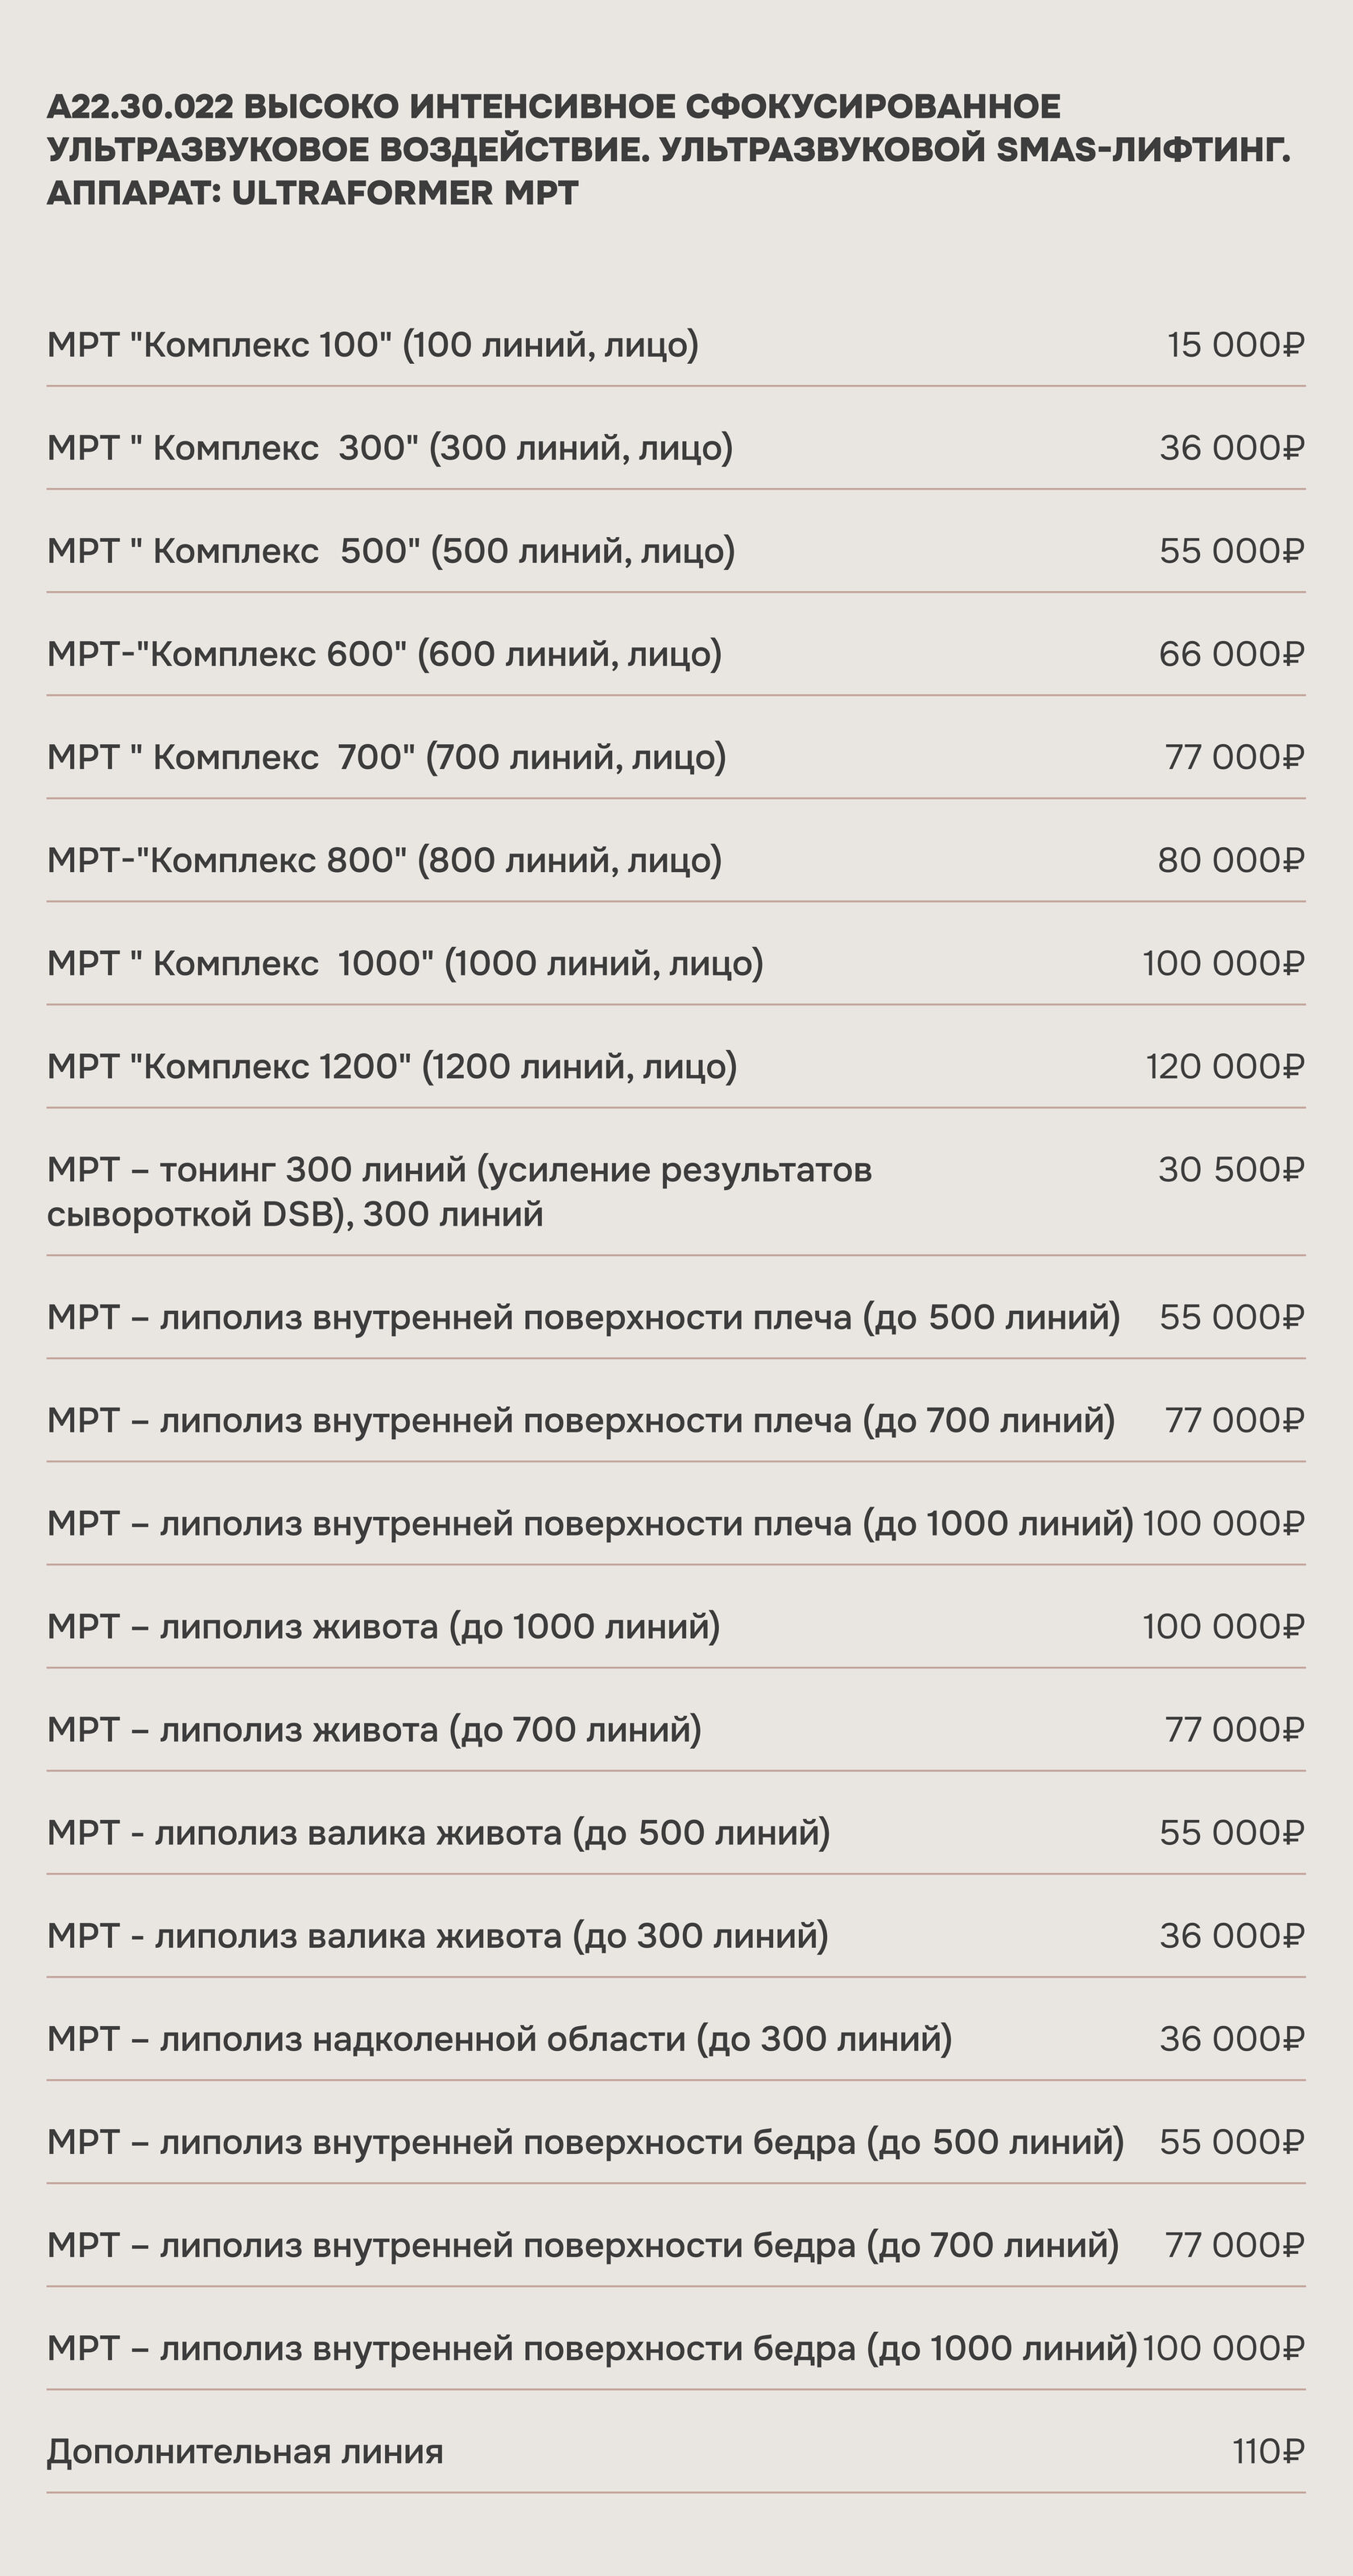
Task: Click the 30 500₽ price
Action: 1231,1169
